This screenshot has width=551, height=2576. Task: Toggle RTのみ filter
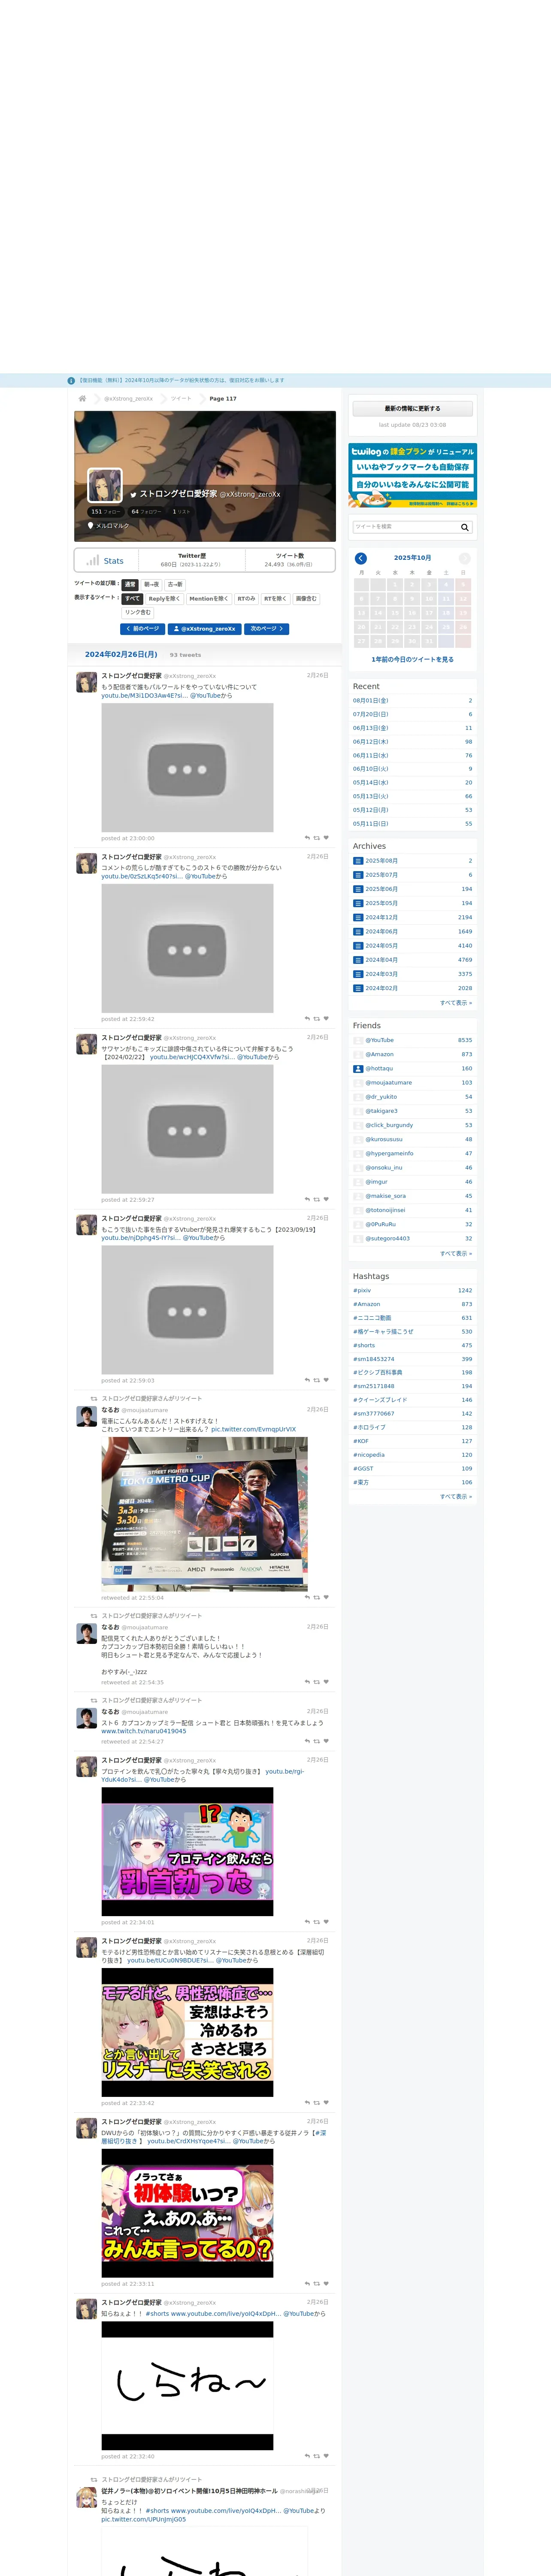tap(246, 598)
